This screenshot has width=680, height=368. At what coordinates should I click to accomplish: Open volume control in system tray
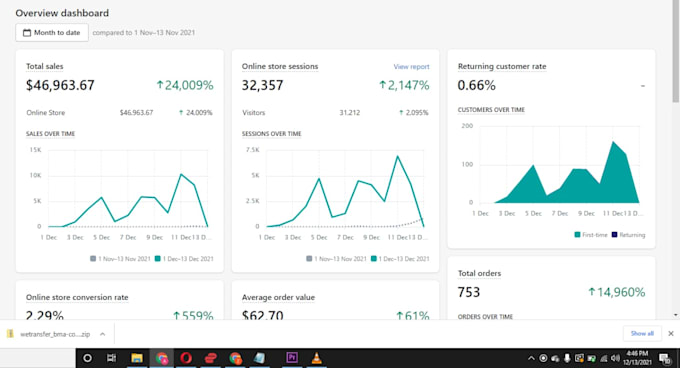click(x=615, y=358)
